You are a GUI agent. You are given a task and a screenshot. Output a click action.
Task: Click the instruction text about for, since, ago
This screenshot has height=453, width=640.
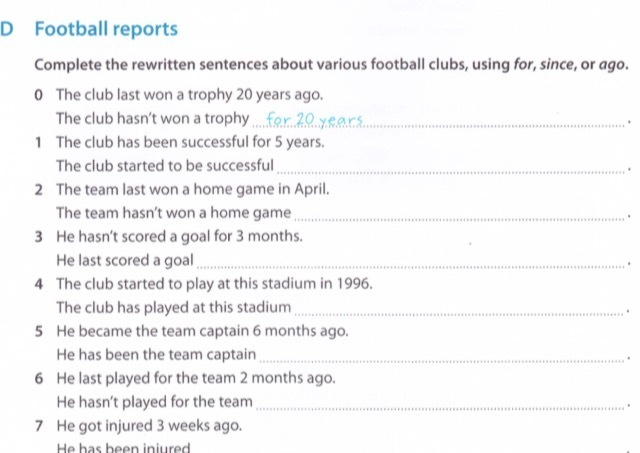(x=331, y=64)
